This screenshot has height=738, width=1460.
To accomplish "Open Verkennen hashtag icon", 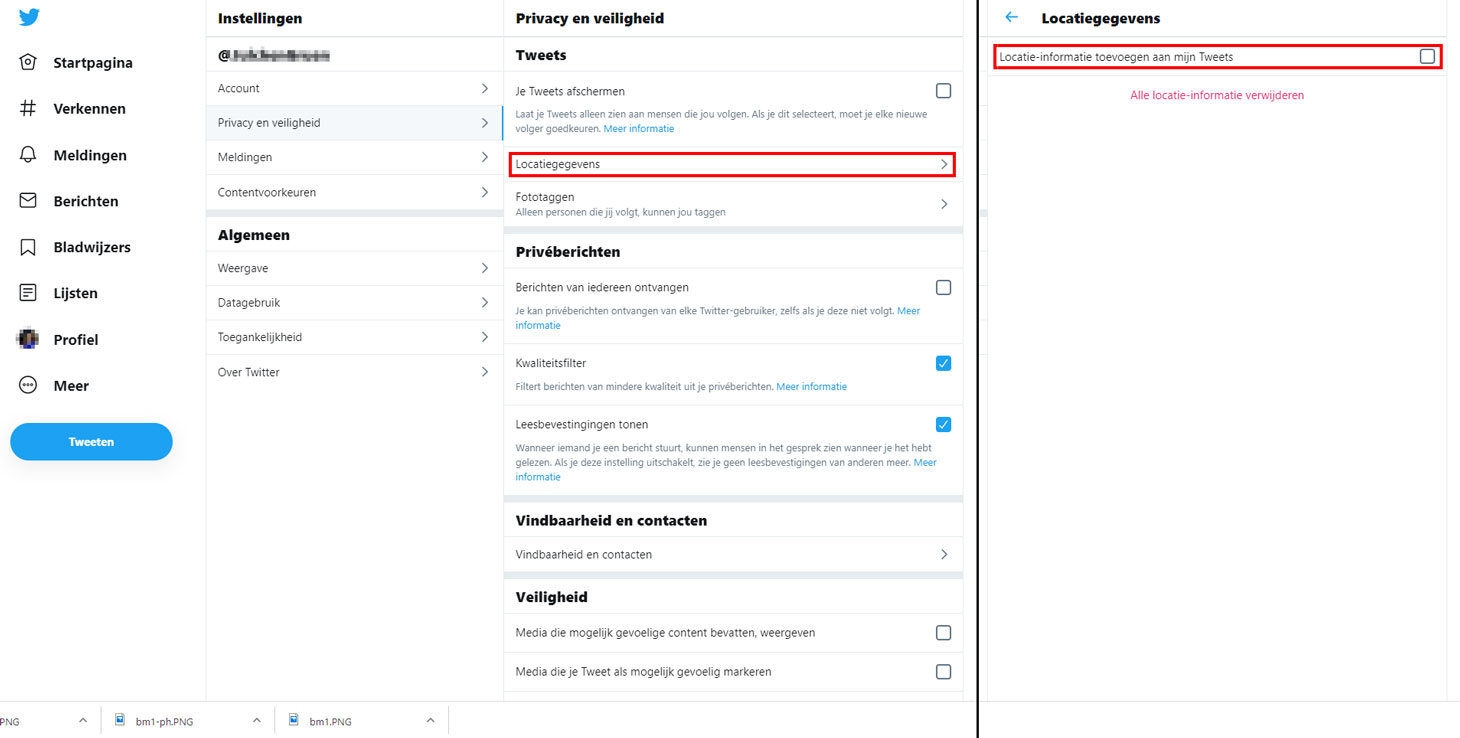I will tap(28, 108).
